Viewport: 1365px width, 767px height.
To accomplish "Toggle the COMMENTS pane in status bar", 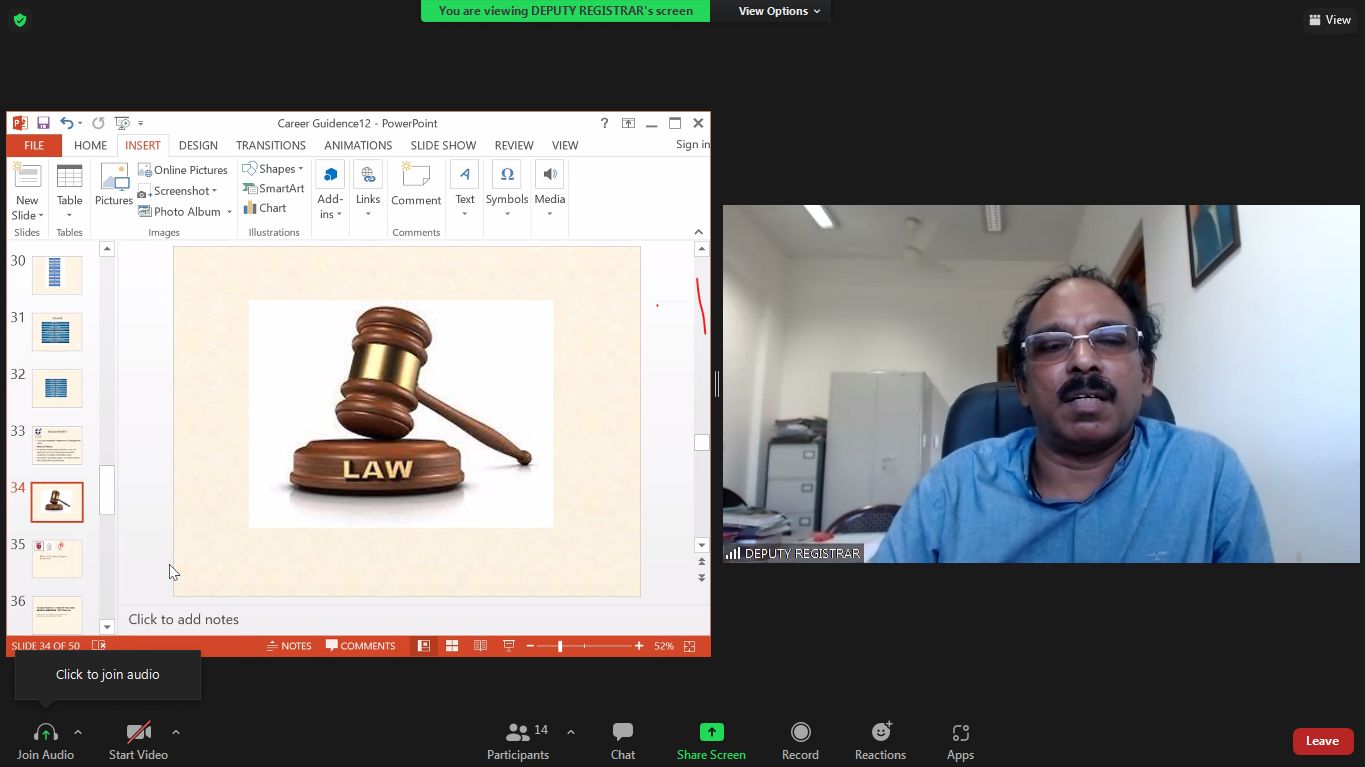I will tap(360, 646).
